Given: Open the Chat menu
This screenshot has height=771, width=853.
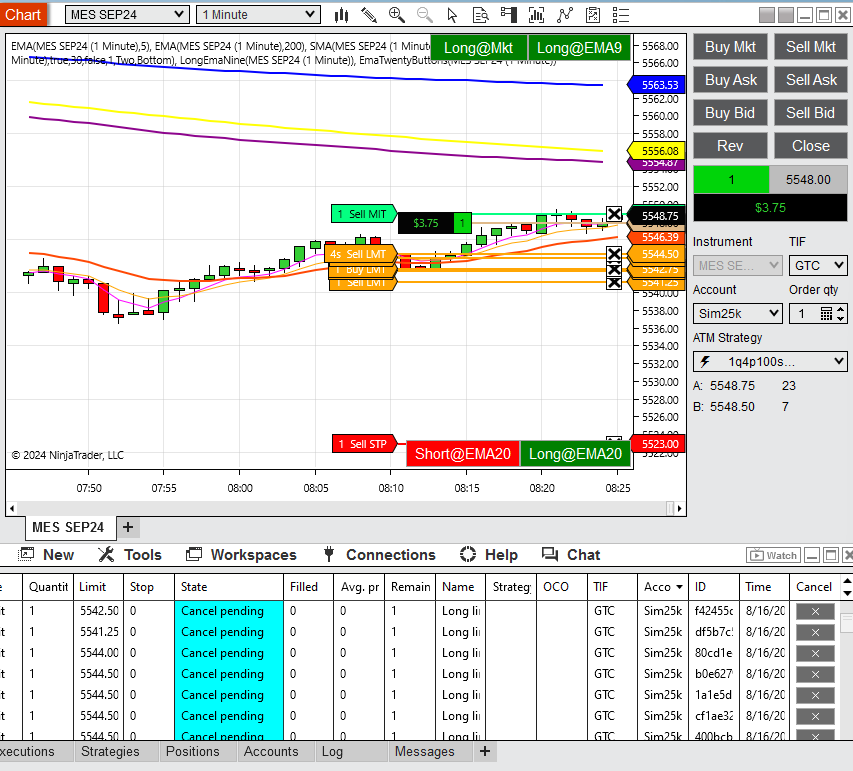Looking at the screenshot, I should point(571,554).
